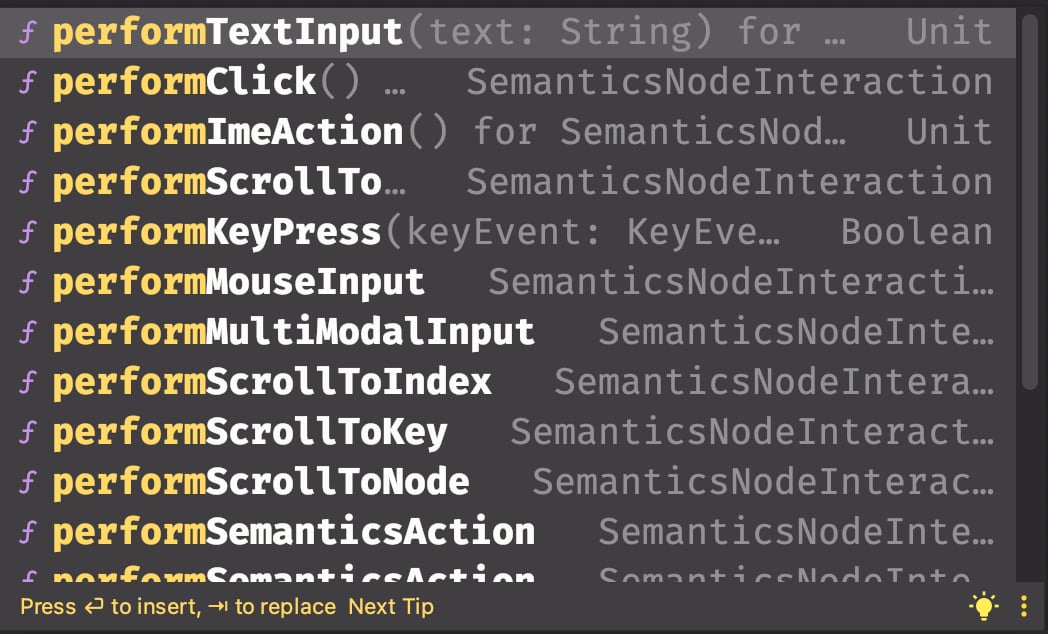Choose performScrollToNode from suggestions
Screen dimensions: 1048x634
coord(260,483)
